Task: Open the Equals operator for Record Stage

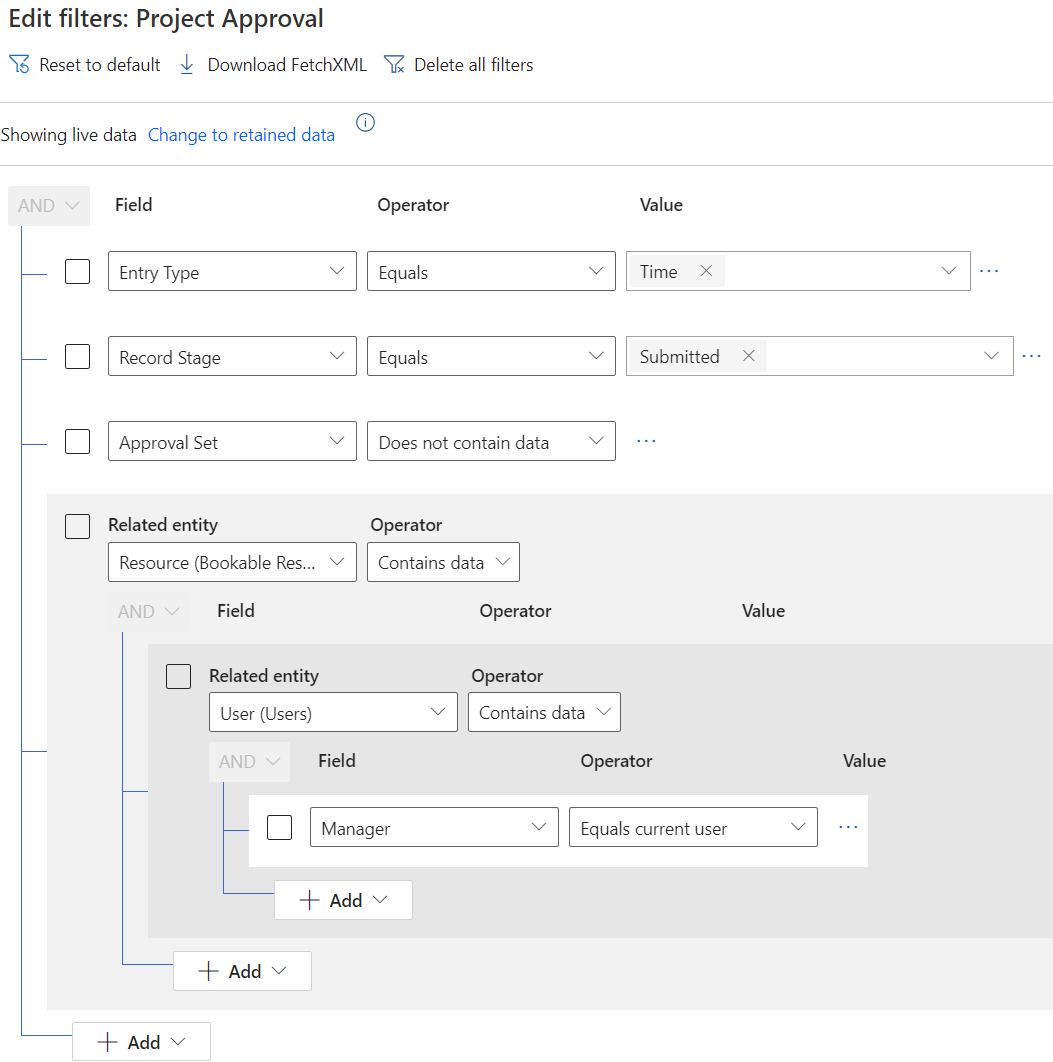Action: click(491, 356)
